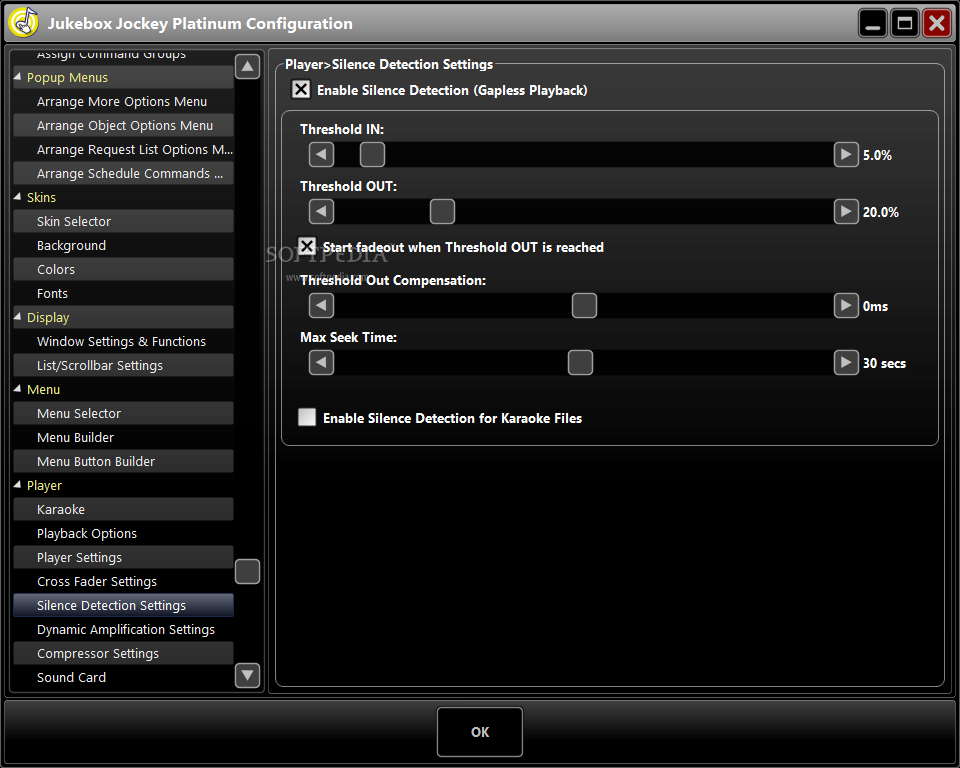Disable Silence Detection (Gapless Playback) checkbox
This screenshot has height=768, width=960.
pyautogui.click(x=301, y=89)
